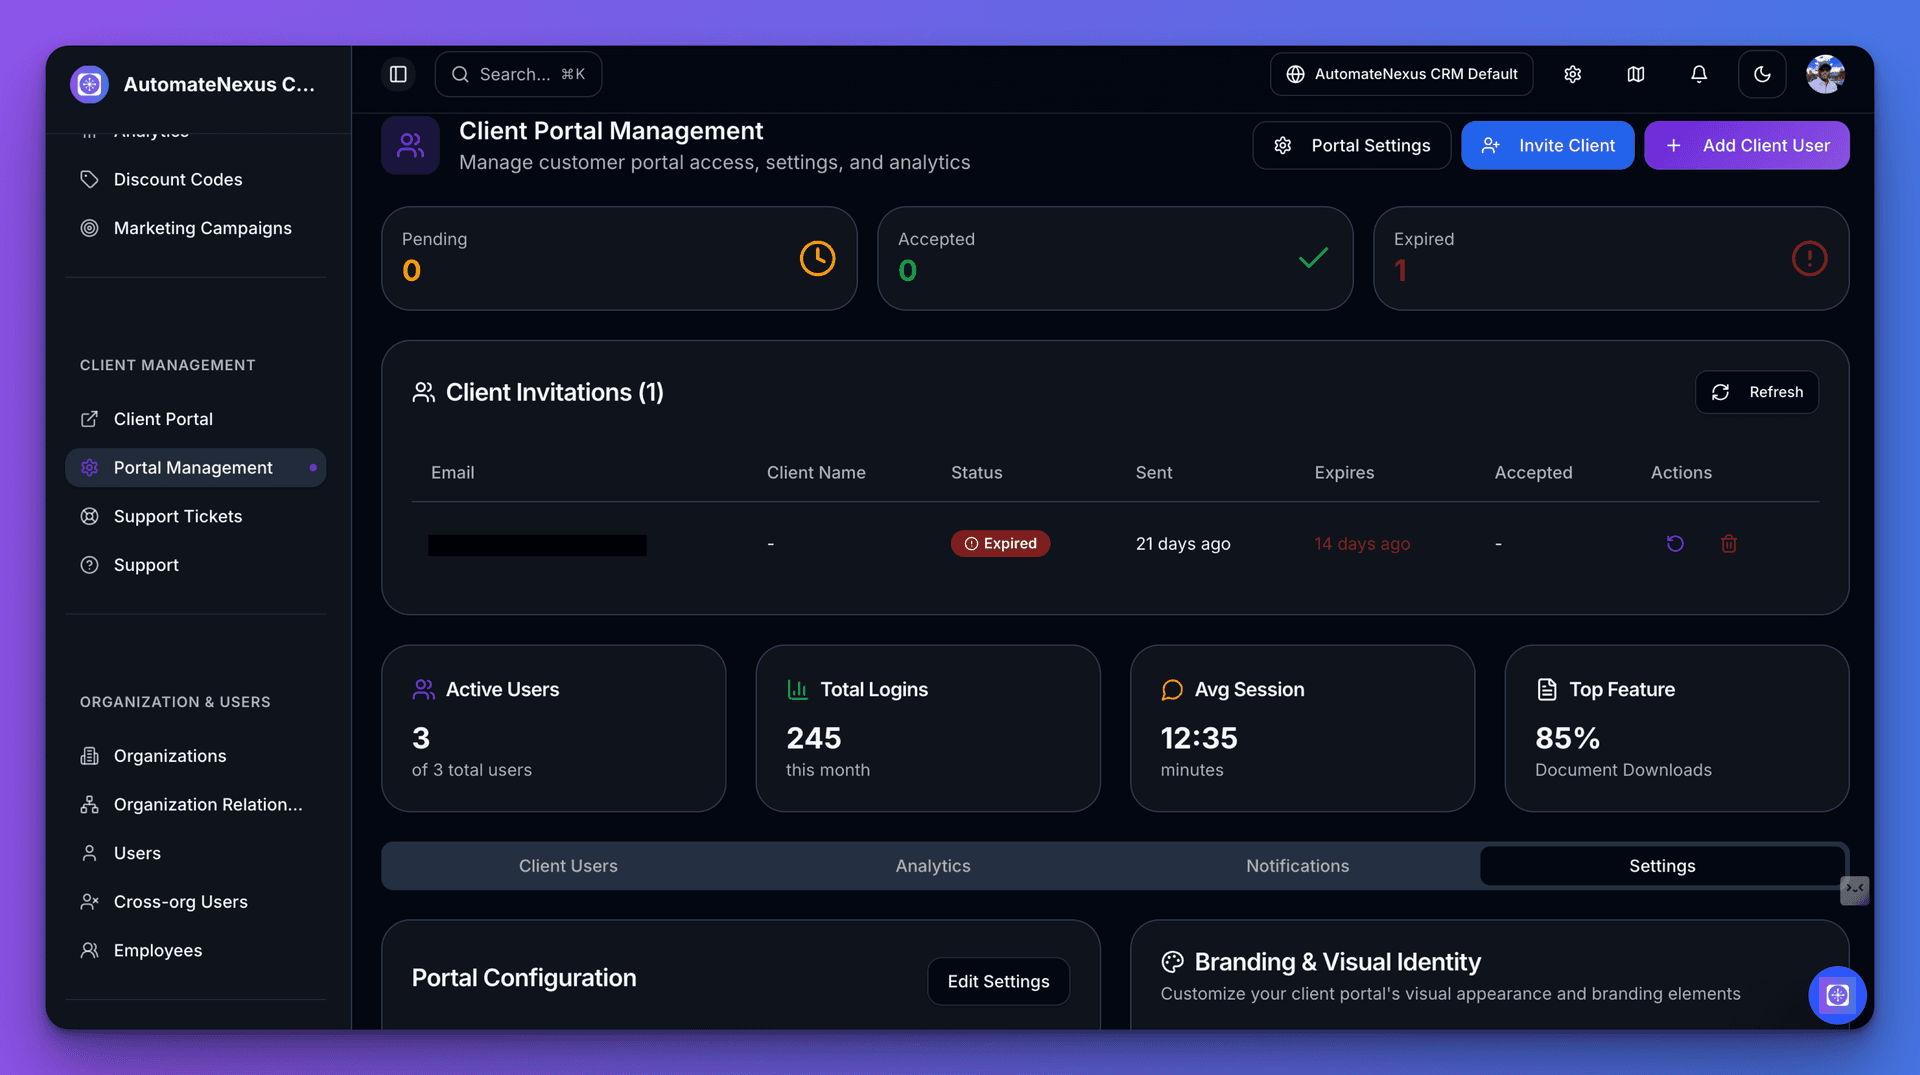Open the notifications bell
1920x1075 pixels.
1699,74
